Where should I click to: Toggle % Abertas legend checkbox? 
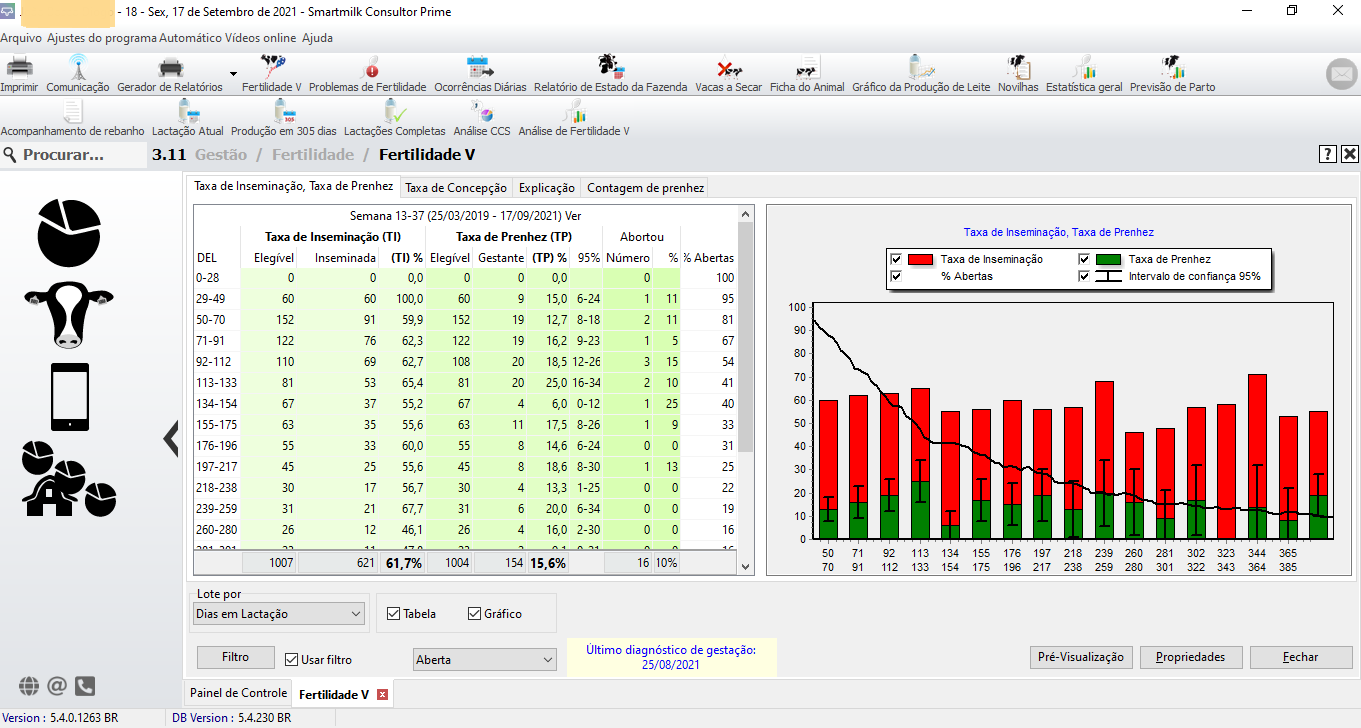pyautogui.click(x=896, y=276)
